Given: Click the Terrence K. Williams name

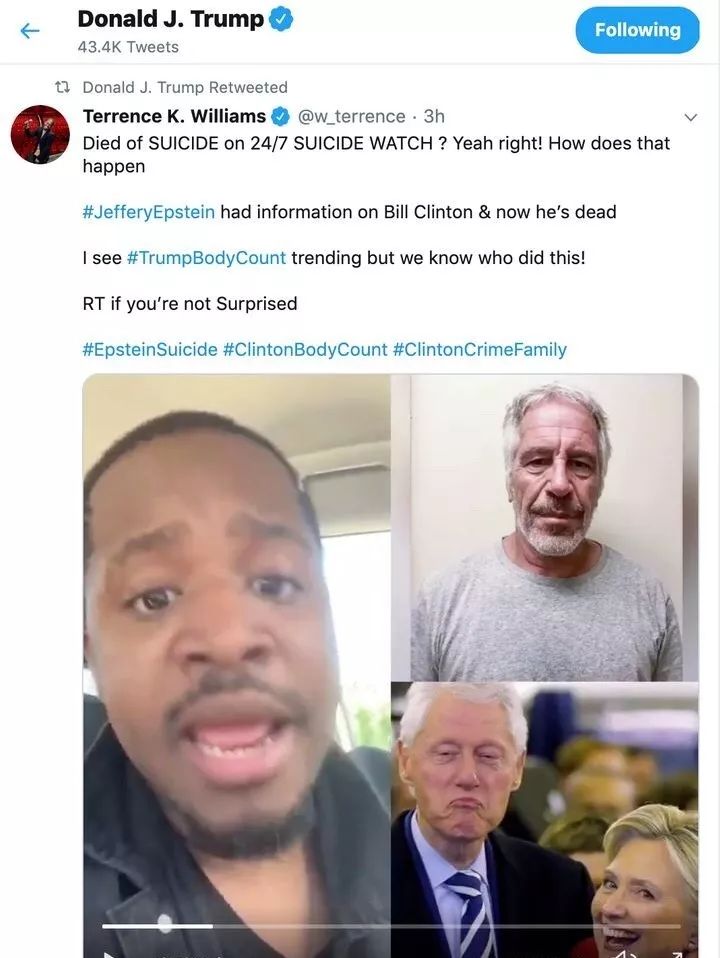Looking at the screenshot, I should click(x=174, y=115).
